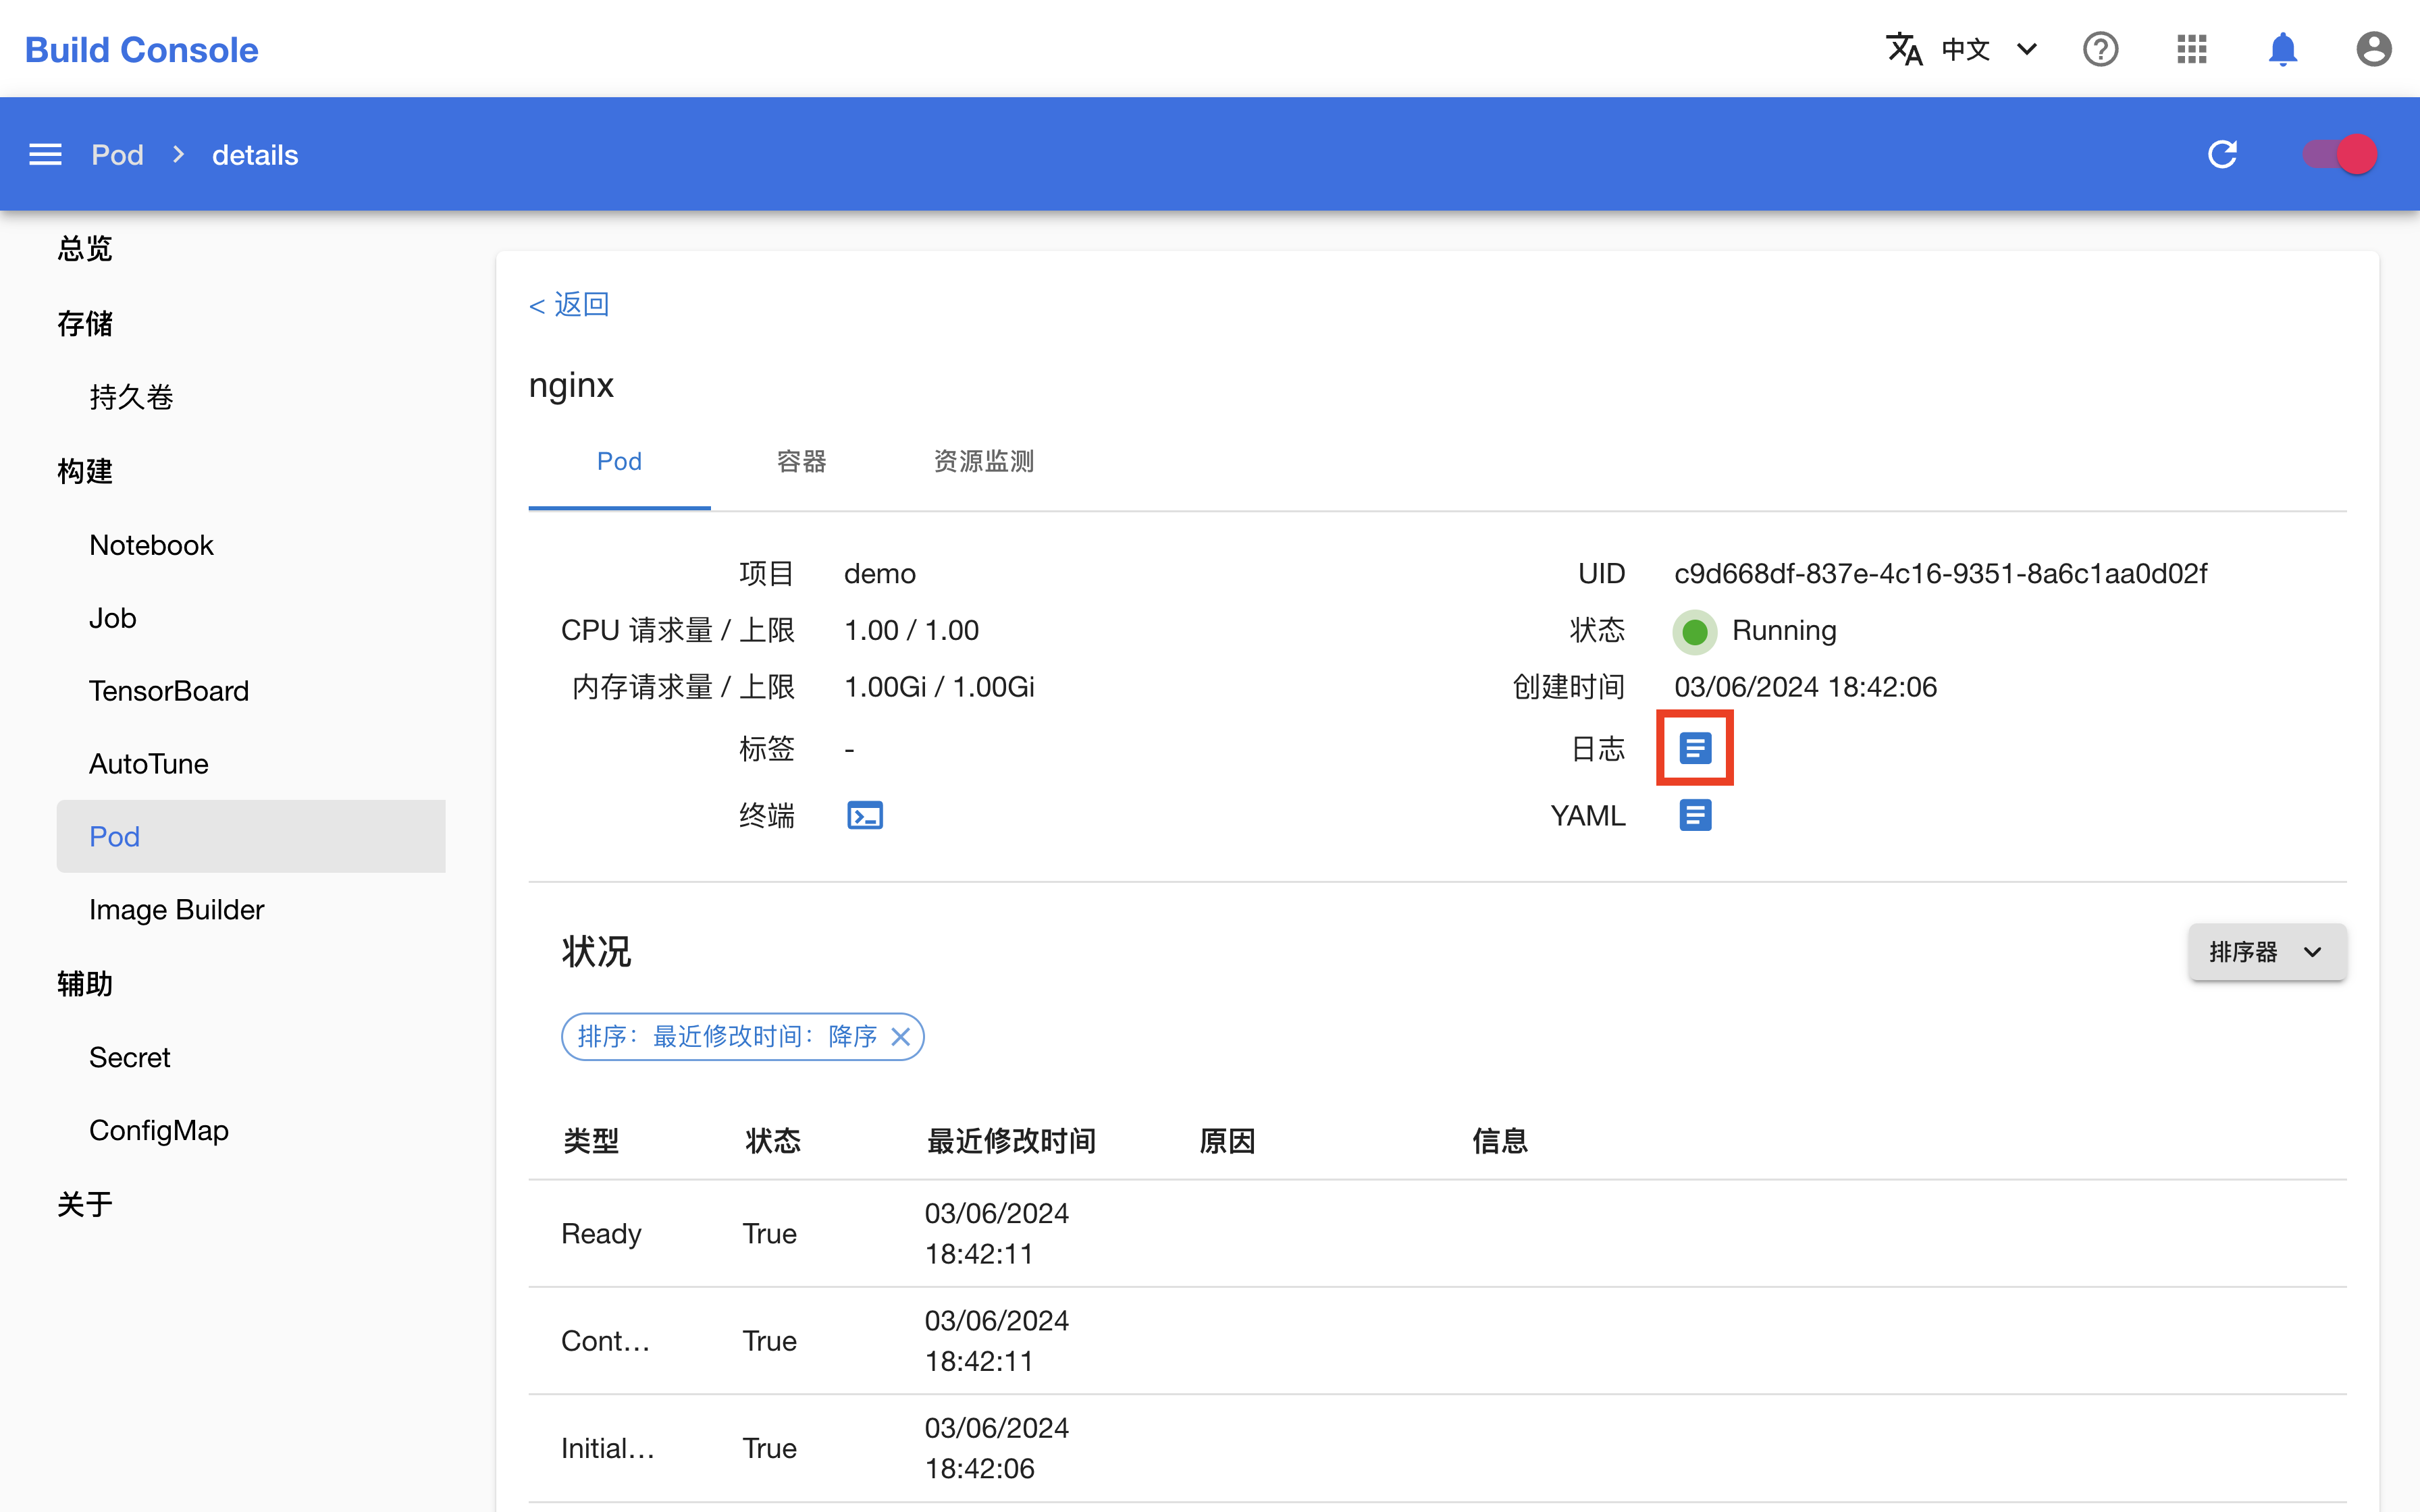This screenshot has width=2420, height=1512.
Task: Click the 辅助 section heading in sidebar
Action: (x=84, y=984)
